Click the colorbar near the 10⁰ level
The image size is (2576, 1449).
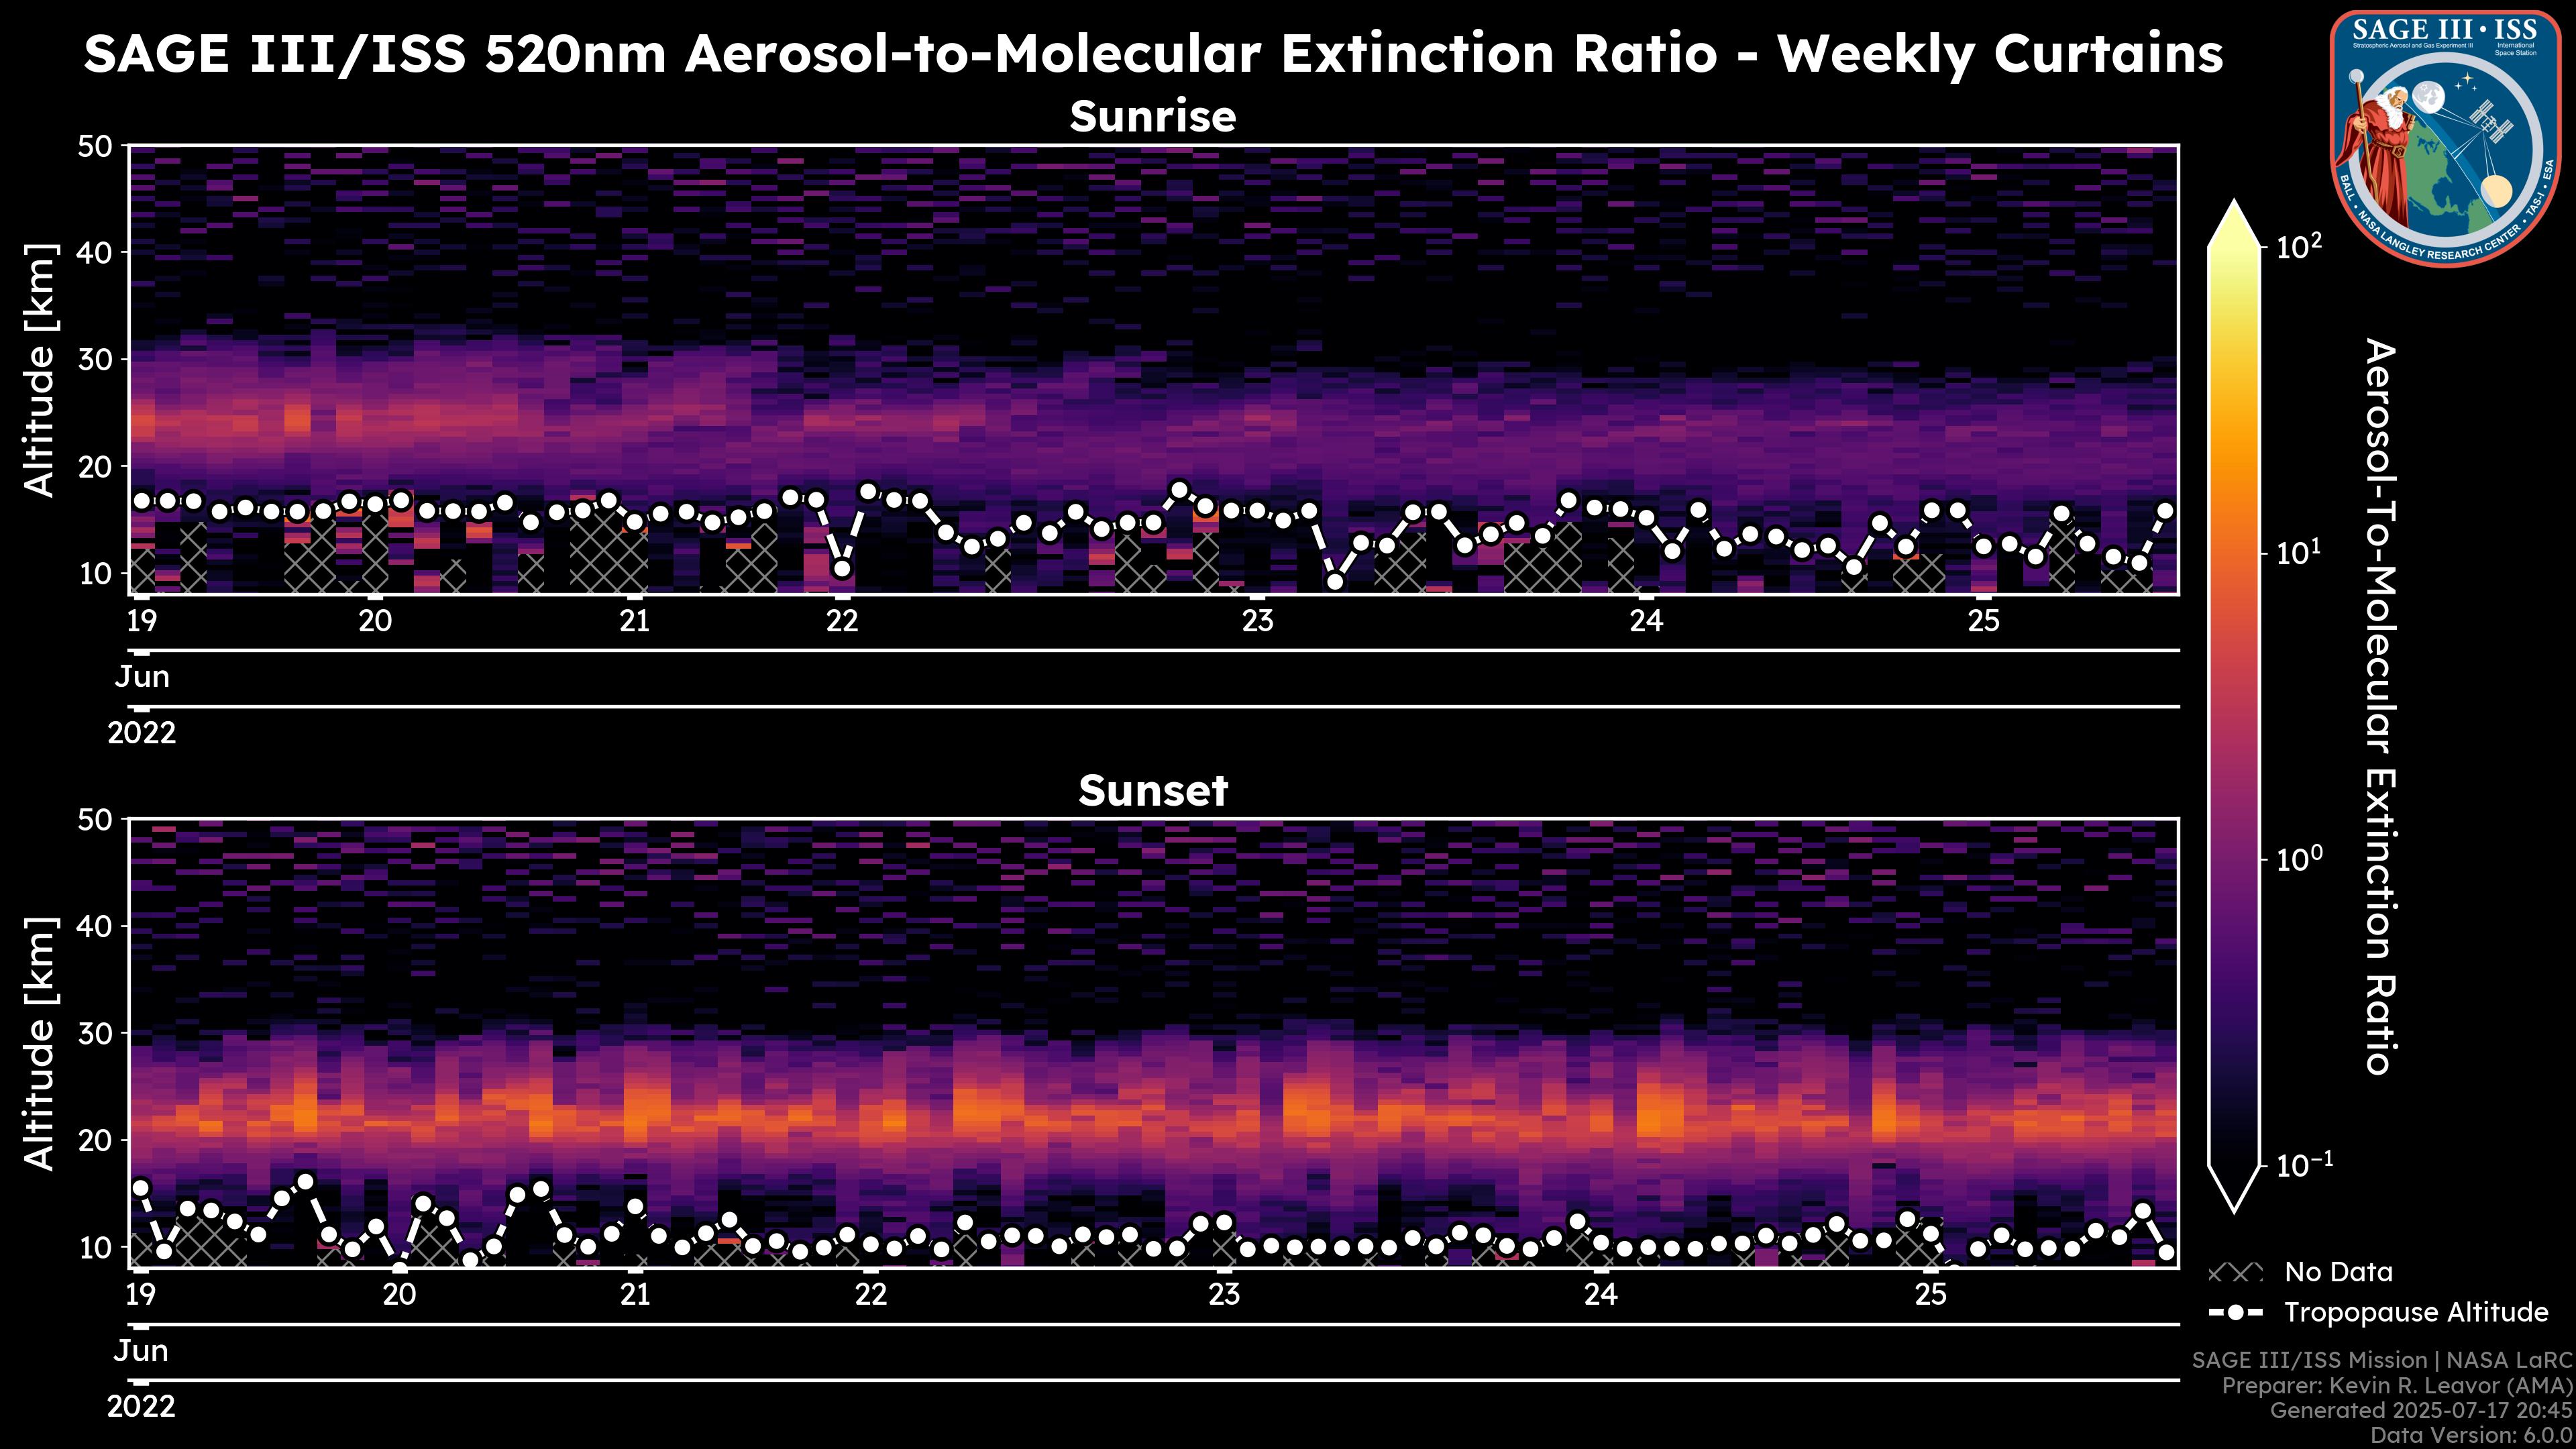pos(2235,859)
